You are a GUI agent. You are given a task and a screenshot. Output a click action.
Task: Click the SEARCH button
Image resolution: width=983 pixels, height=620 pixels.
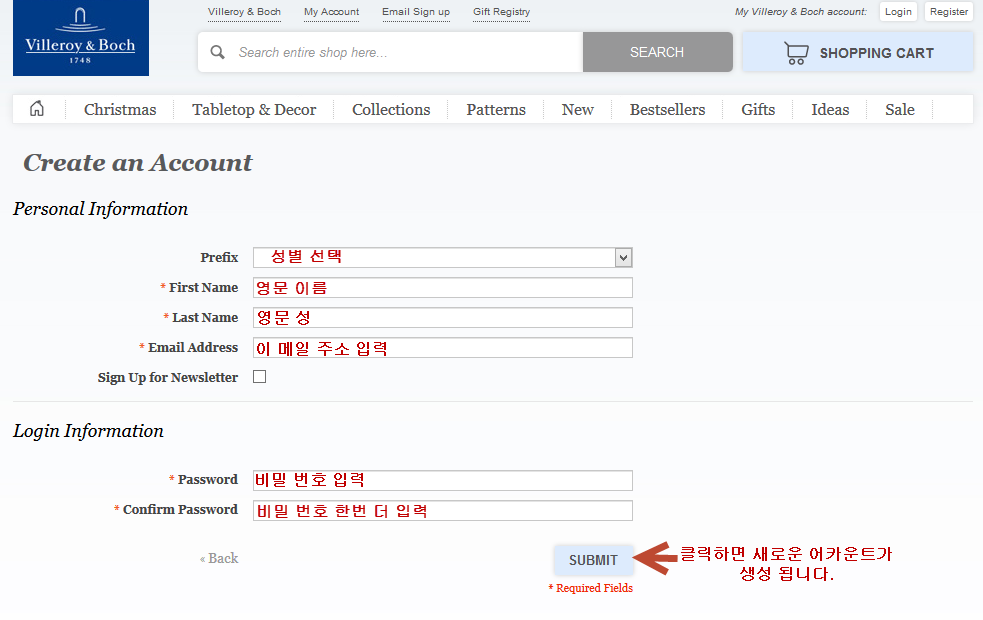pyautogui.click(x=658, y=52)
